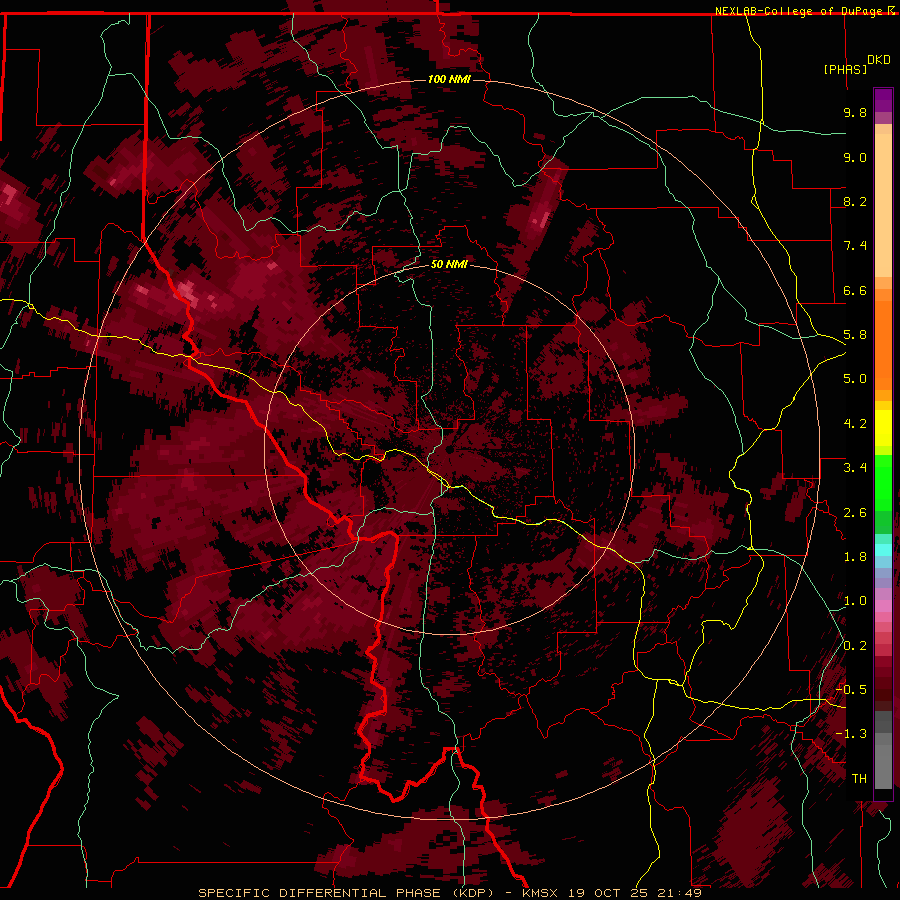The height and width of the screenshot is (900, 900).
Task: Click the 1.0 scale value
Action: pos(855,601)
